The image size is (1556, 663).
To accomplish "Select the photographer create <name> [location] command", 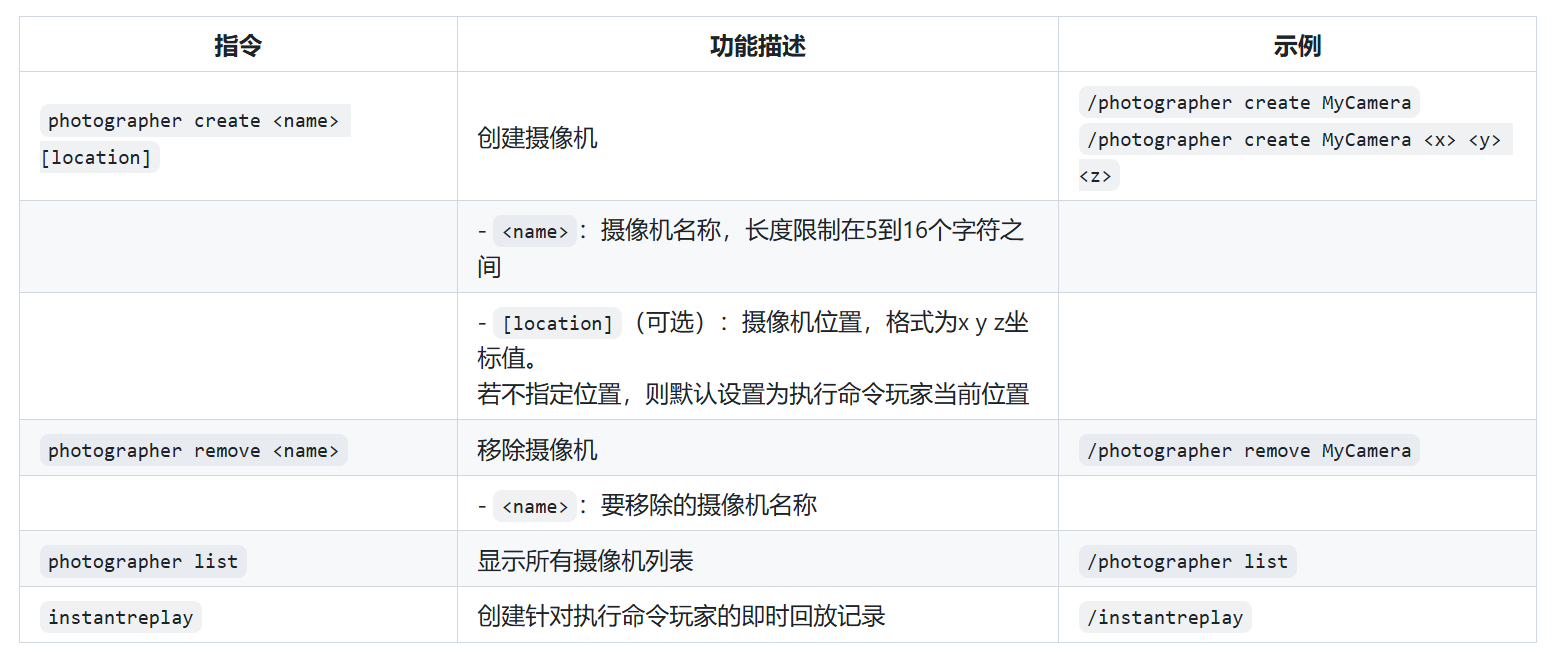I will [194, 122].
